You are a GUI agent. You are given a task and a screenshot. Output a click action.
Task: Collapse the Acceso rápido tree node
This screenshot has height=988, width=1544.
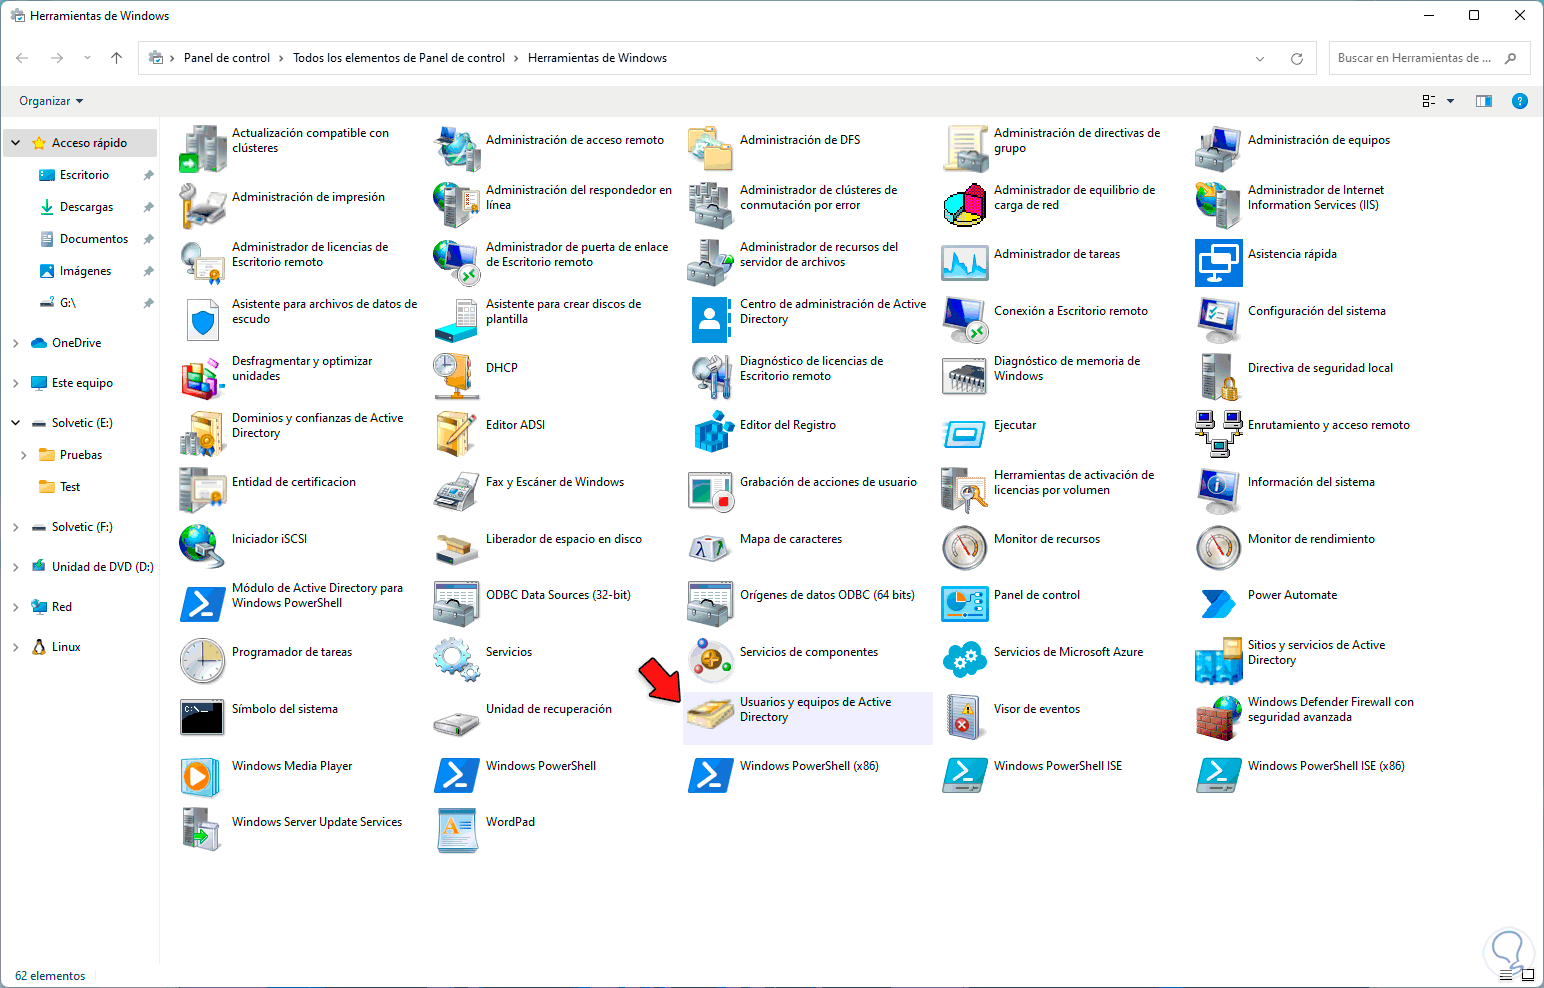(x=16, y=143)
